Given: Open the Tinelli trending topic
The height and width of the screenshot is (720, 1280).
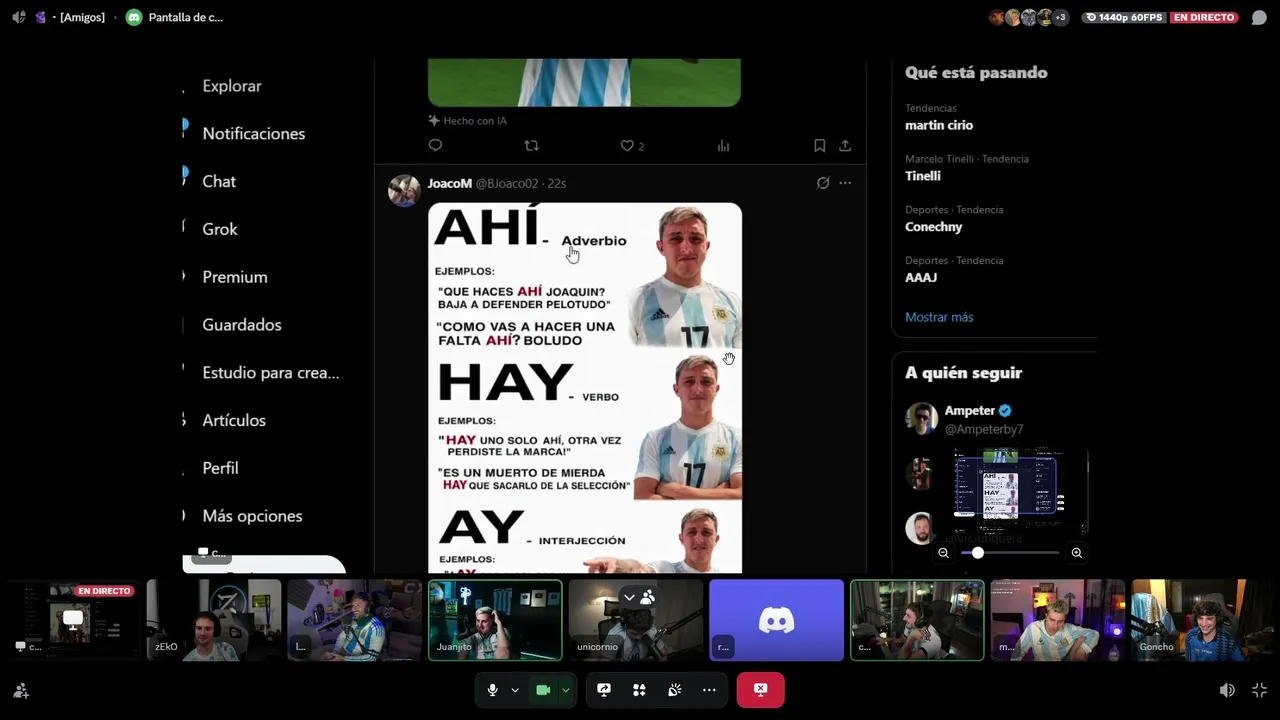Looking at the screenshot, I should point(923,176).
